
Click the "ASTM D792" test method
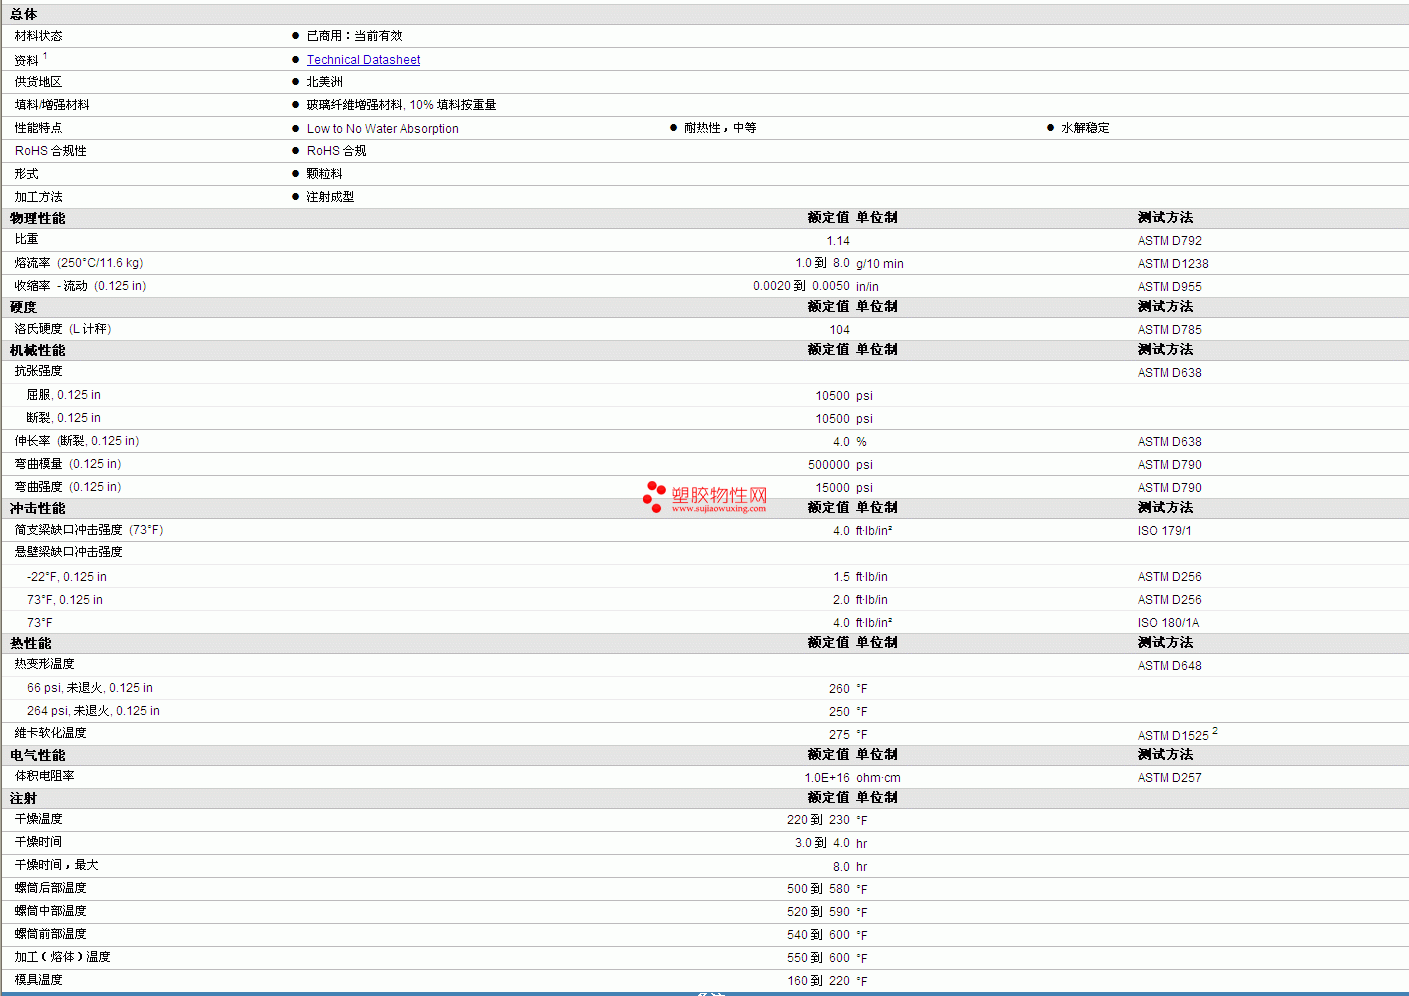coord(1169,241)
